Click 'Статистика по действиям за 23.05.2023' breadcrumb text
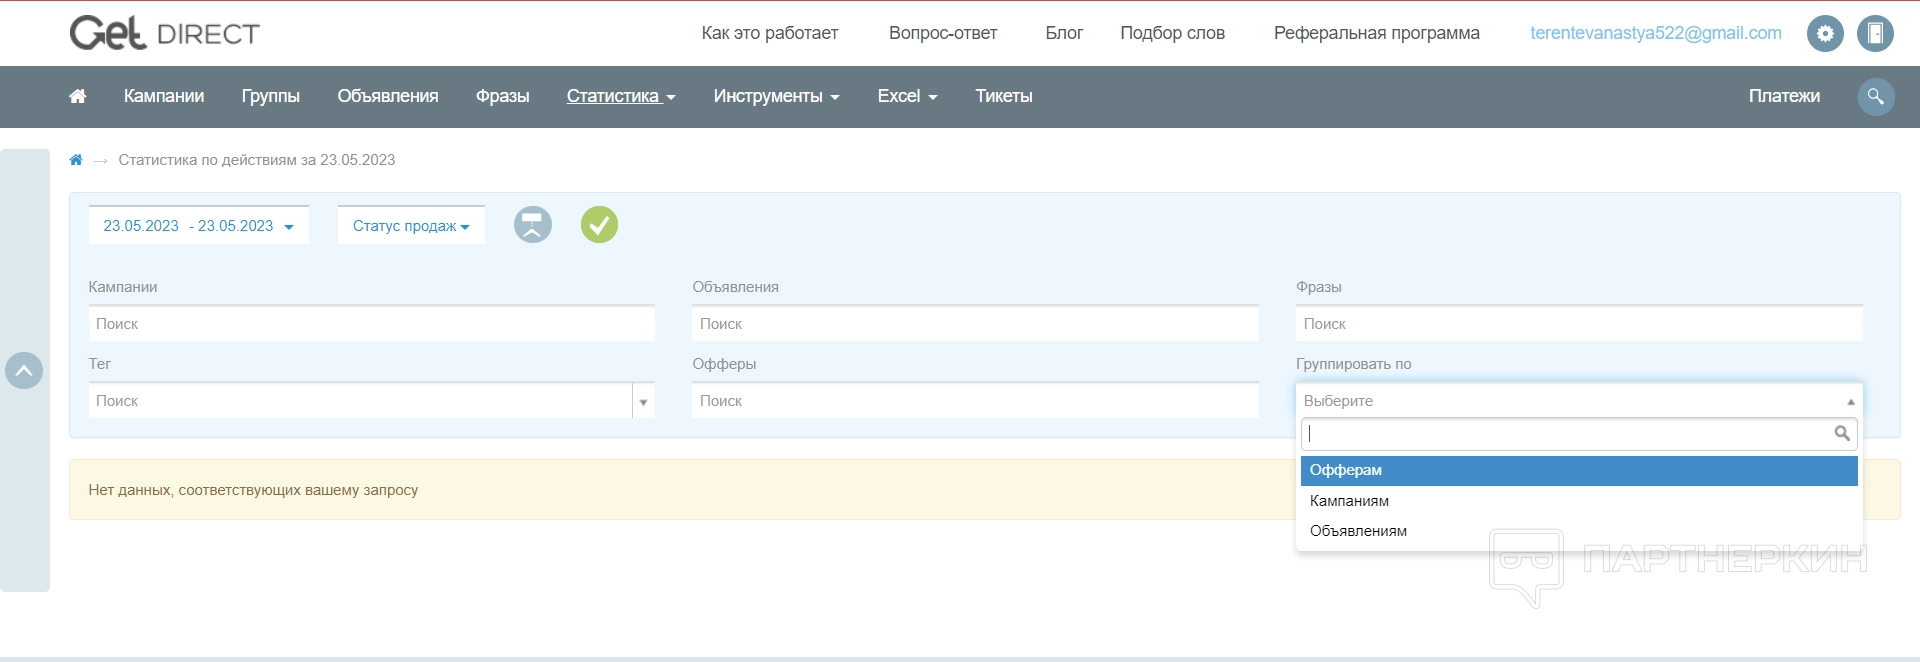Image resolution: width=1920 pixels, height=662 pixels. pyautogui.click(x=257, y=160)
